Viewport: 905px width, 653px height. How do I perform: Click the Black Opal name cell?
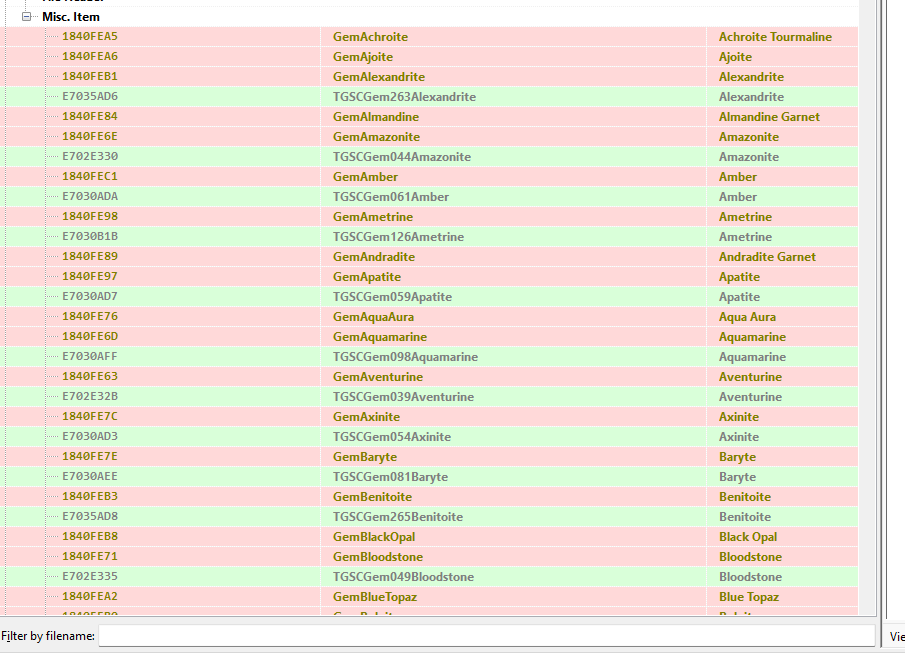(747, 537)
